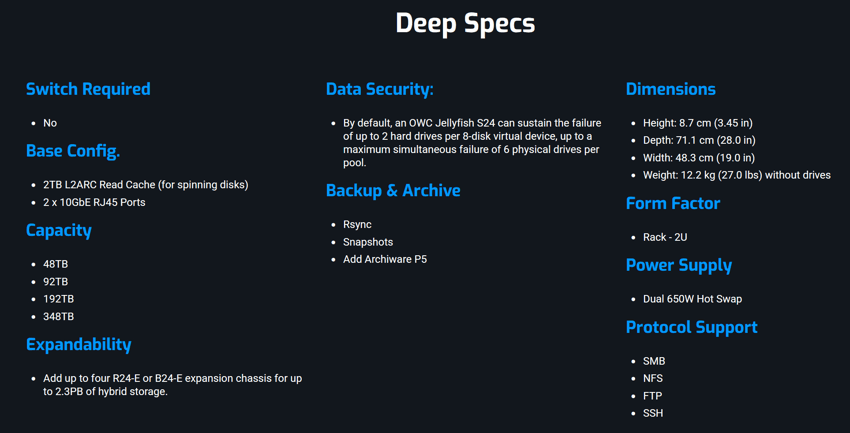Click the Deep Specs page title
Screen dimensions: 850x433
465,24
